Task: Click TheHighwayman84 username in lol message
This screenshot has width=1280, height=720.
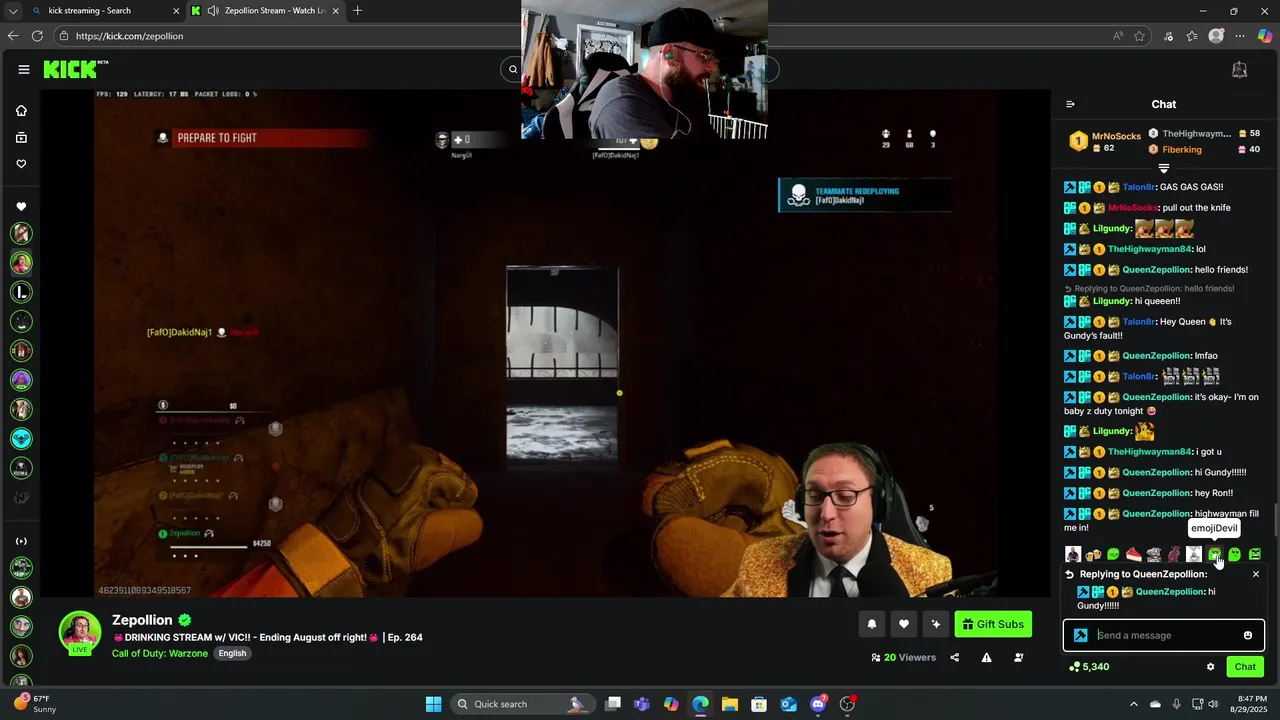Action: (1150, 249)
